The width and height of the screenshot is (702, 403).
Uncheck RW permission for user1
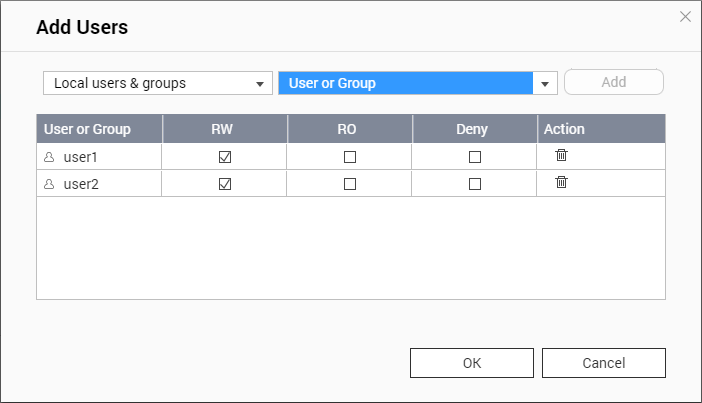point(225,157)
